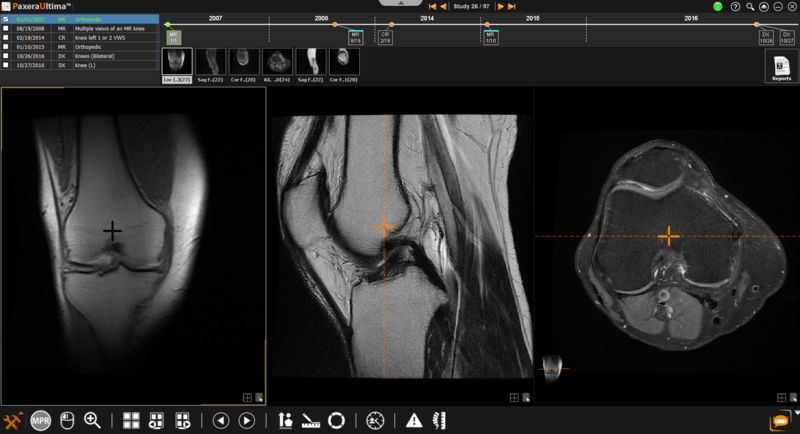
Task: Open the help question mark icon
Action: pos(735,6)
